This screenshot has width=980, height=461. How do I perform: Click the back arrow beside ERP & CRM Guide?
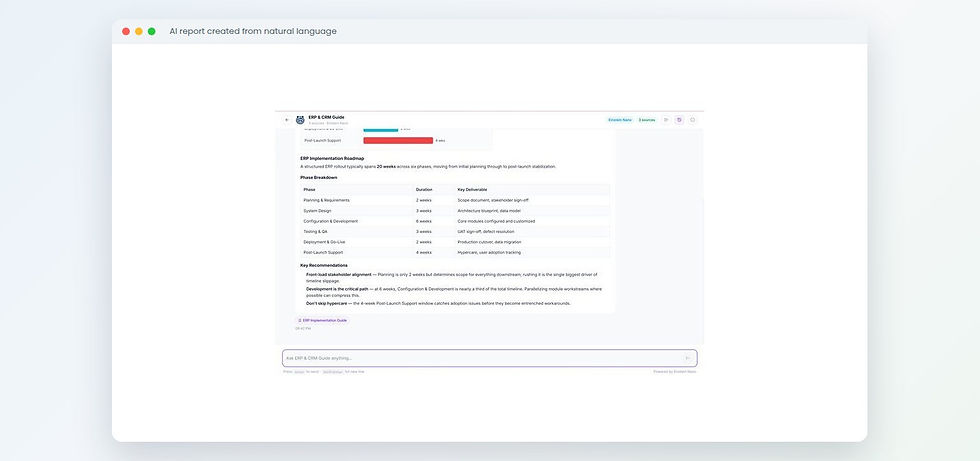(x=286, y=120)
